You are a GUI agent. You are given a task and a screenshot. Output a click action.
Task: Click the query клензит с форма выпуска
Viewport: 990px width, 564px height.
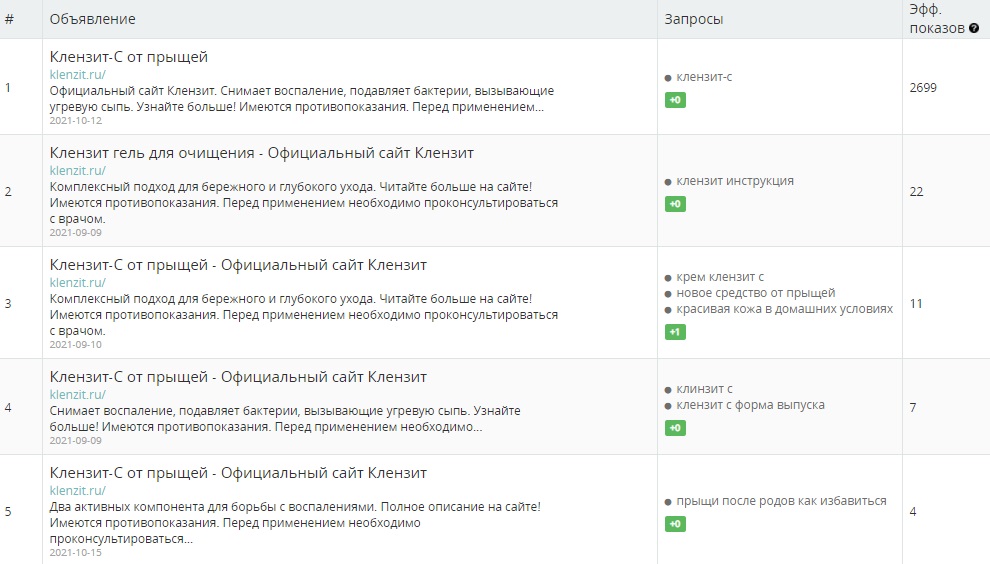coord(750,405)
